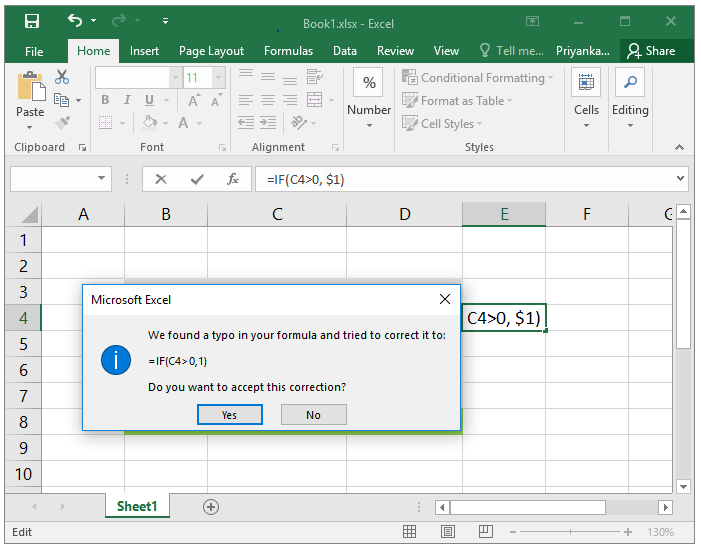Click the Share button
The height and width of the screenshot is (550, 701).
[650, 51]
